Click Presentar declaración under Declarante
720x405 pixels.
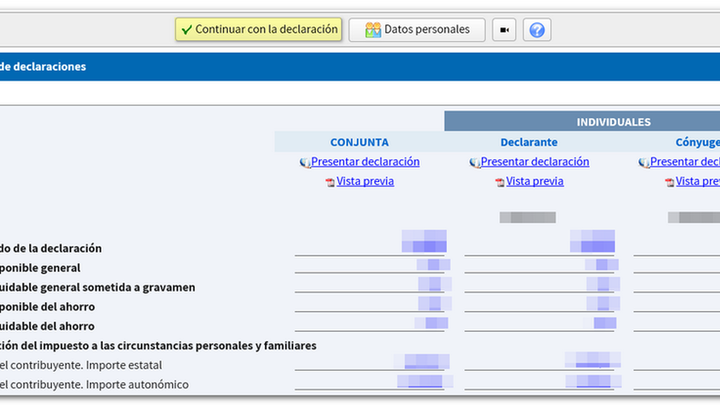click(535, 162)
